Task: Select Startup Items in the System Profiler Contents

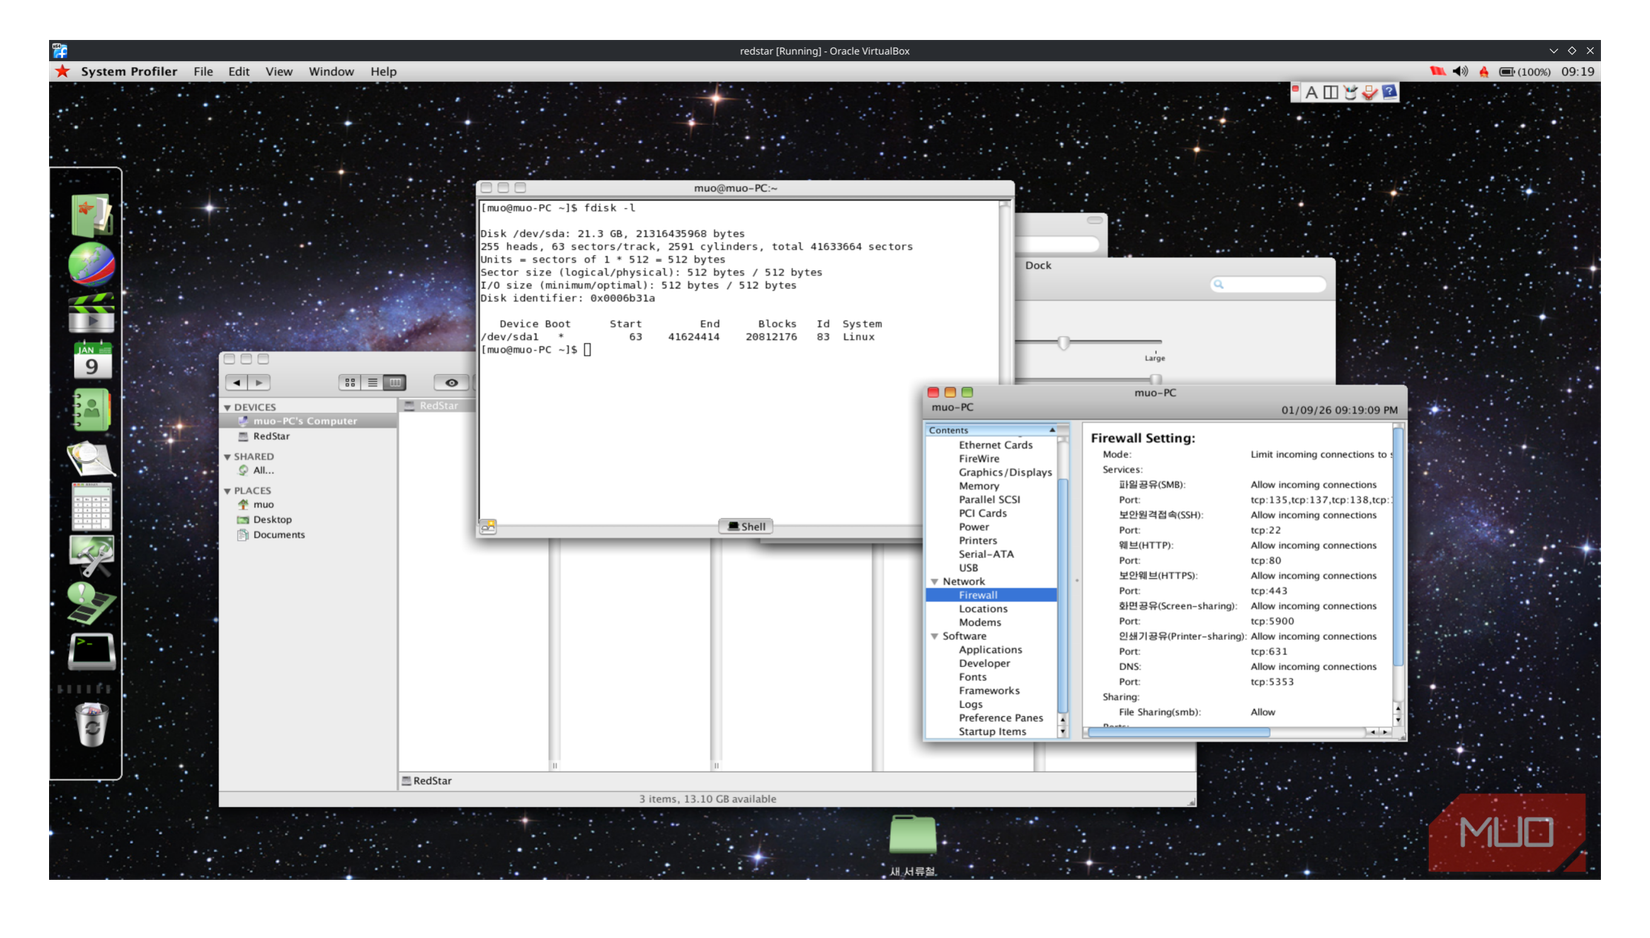Action: (x=994, y=731)
